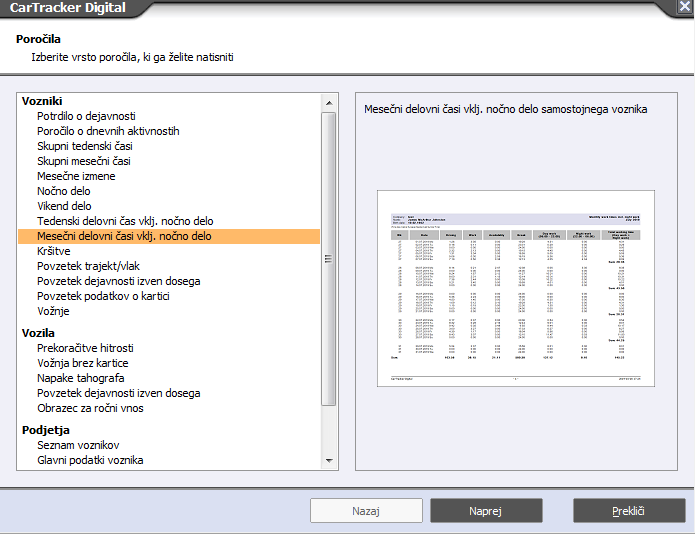
Task: Select Prekoračitve hitrosti under Vozila
Action: pyautogui.click(x=85, y=348)
